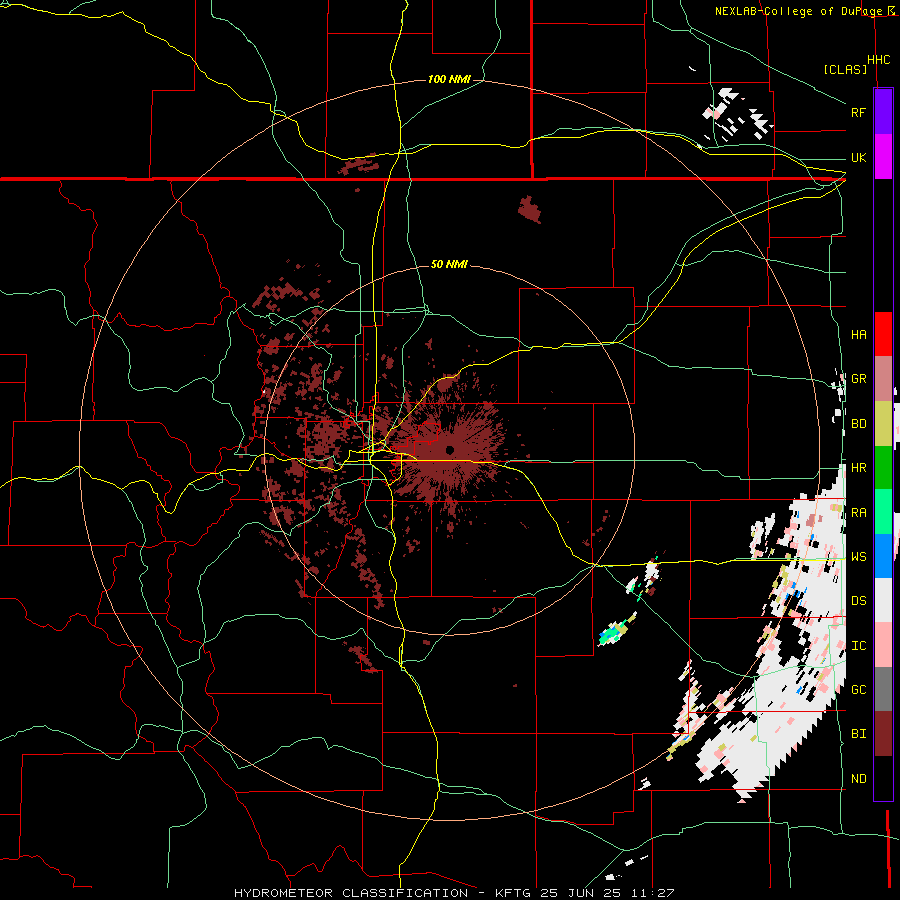The image size is (900, 900).
Task: Click the ND black legend swatch
Action: click(x=883, y=778)
